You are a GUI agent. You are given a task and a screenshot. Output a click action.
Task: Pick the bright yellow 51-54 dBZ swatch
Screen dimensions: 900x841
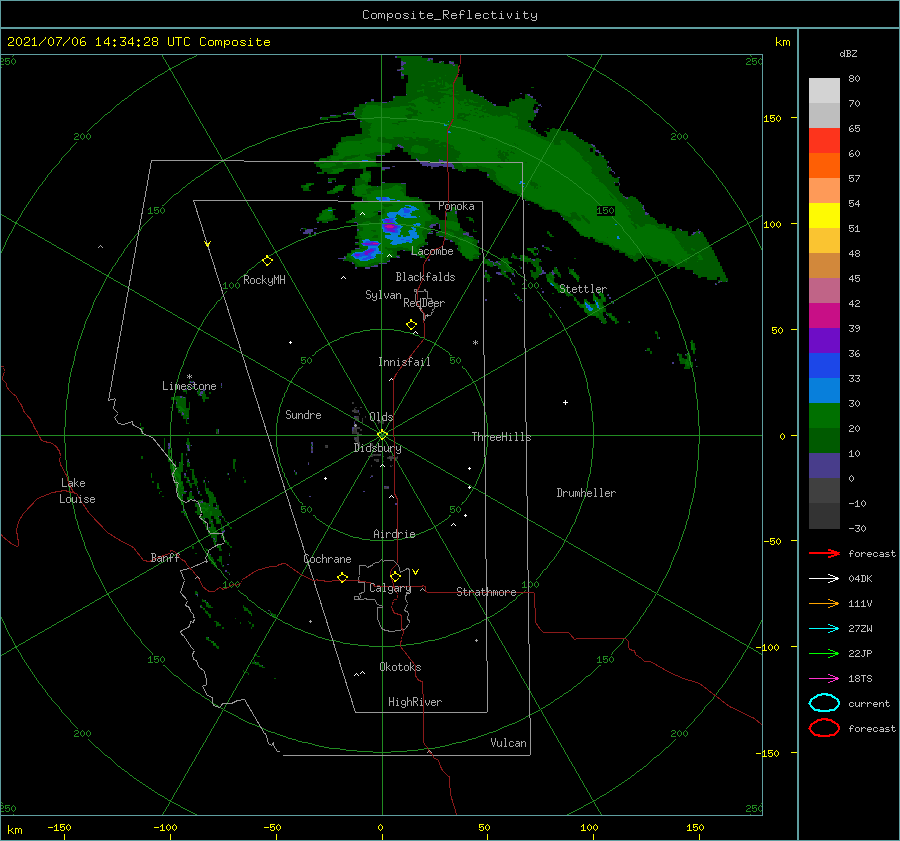click(824, 215)
